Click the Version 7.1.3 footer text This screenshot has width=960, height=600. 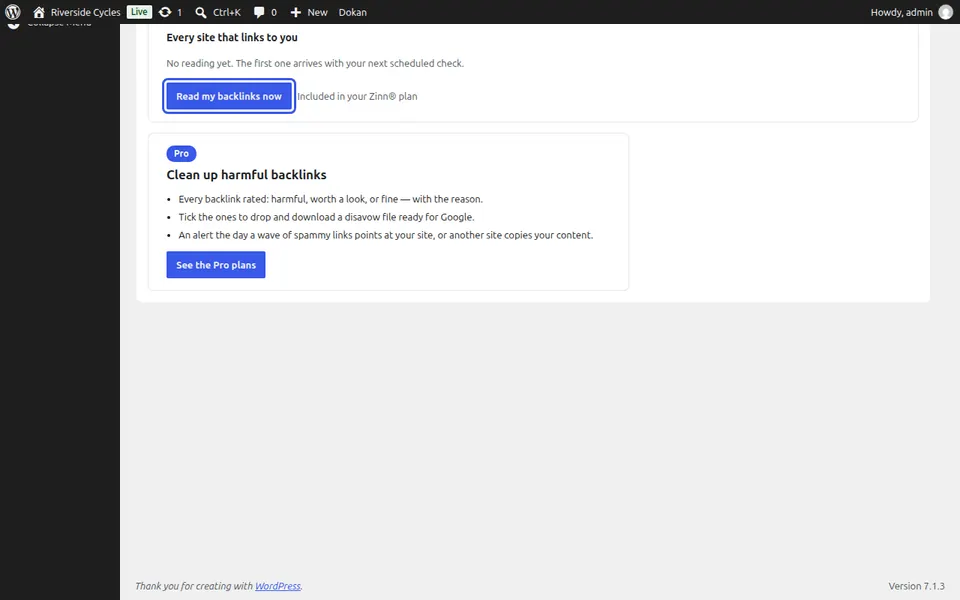coord(917,586)
